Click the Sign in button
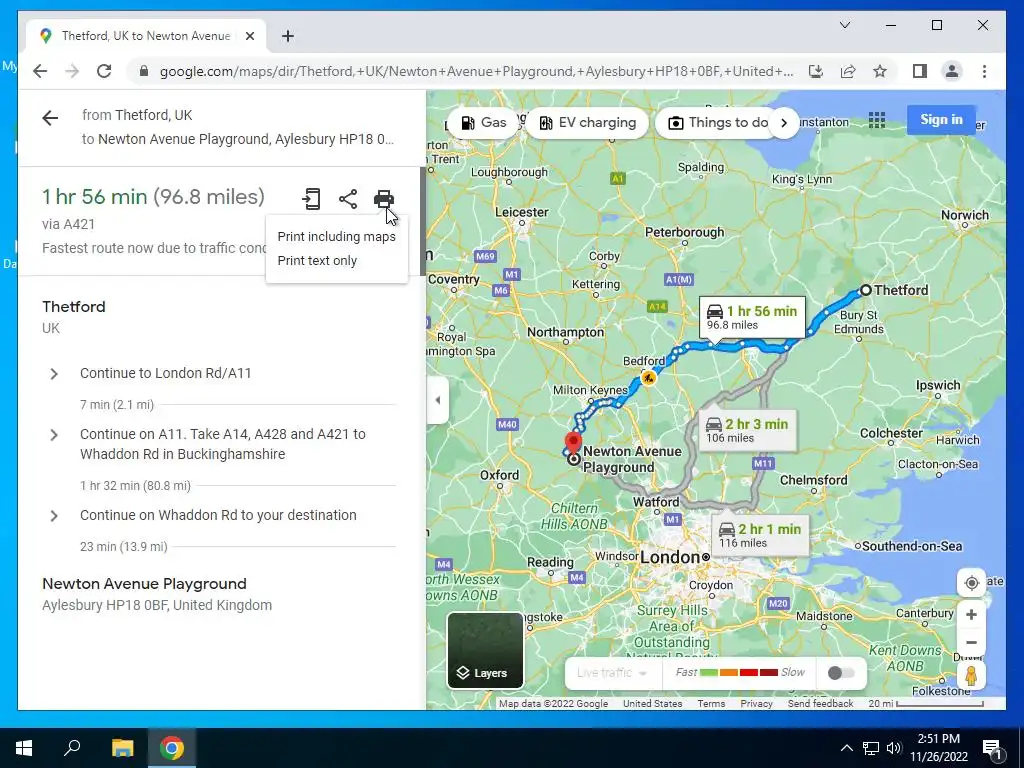This screenshot has height=768, width=1024. pyautogui.click(x=941, y=120)
